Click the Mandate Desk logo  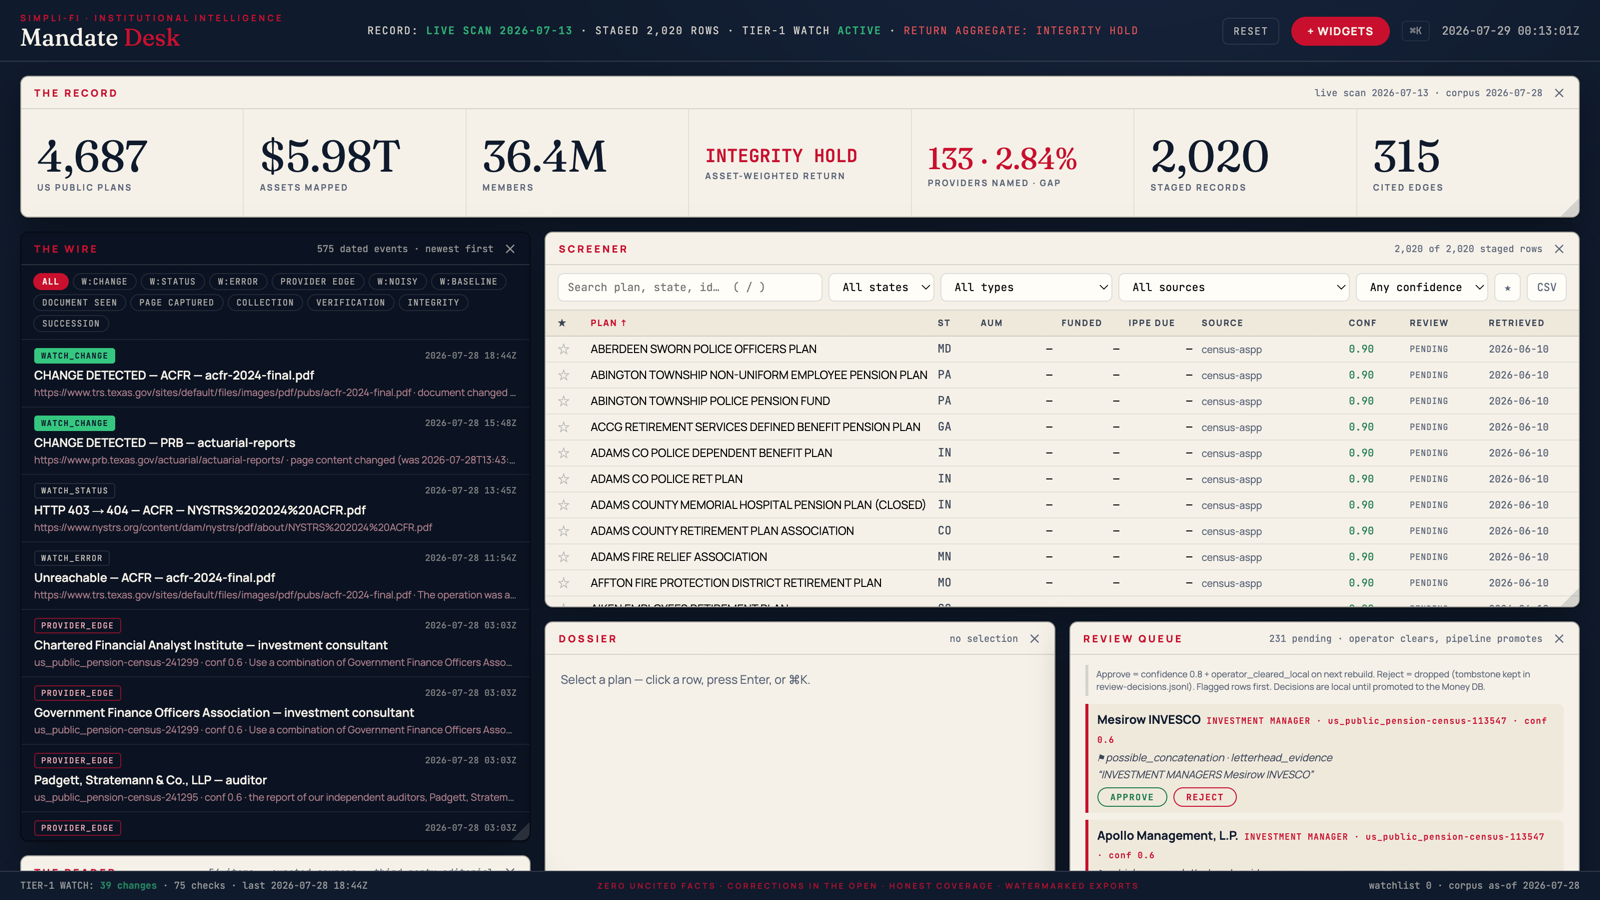coord(100,37)
